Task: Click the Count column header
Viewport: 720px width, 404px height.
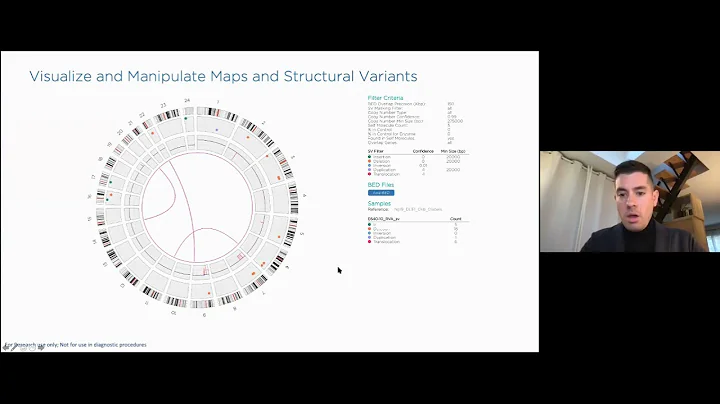Action: [x=456, y=219]
